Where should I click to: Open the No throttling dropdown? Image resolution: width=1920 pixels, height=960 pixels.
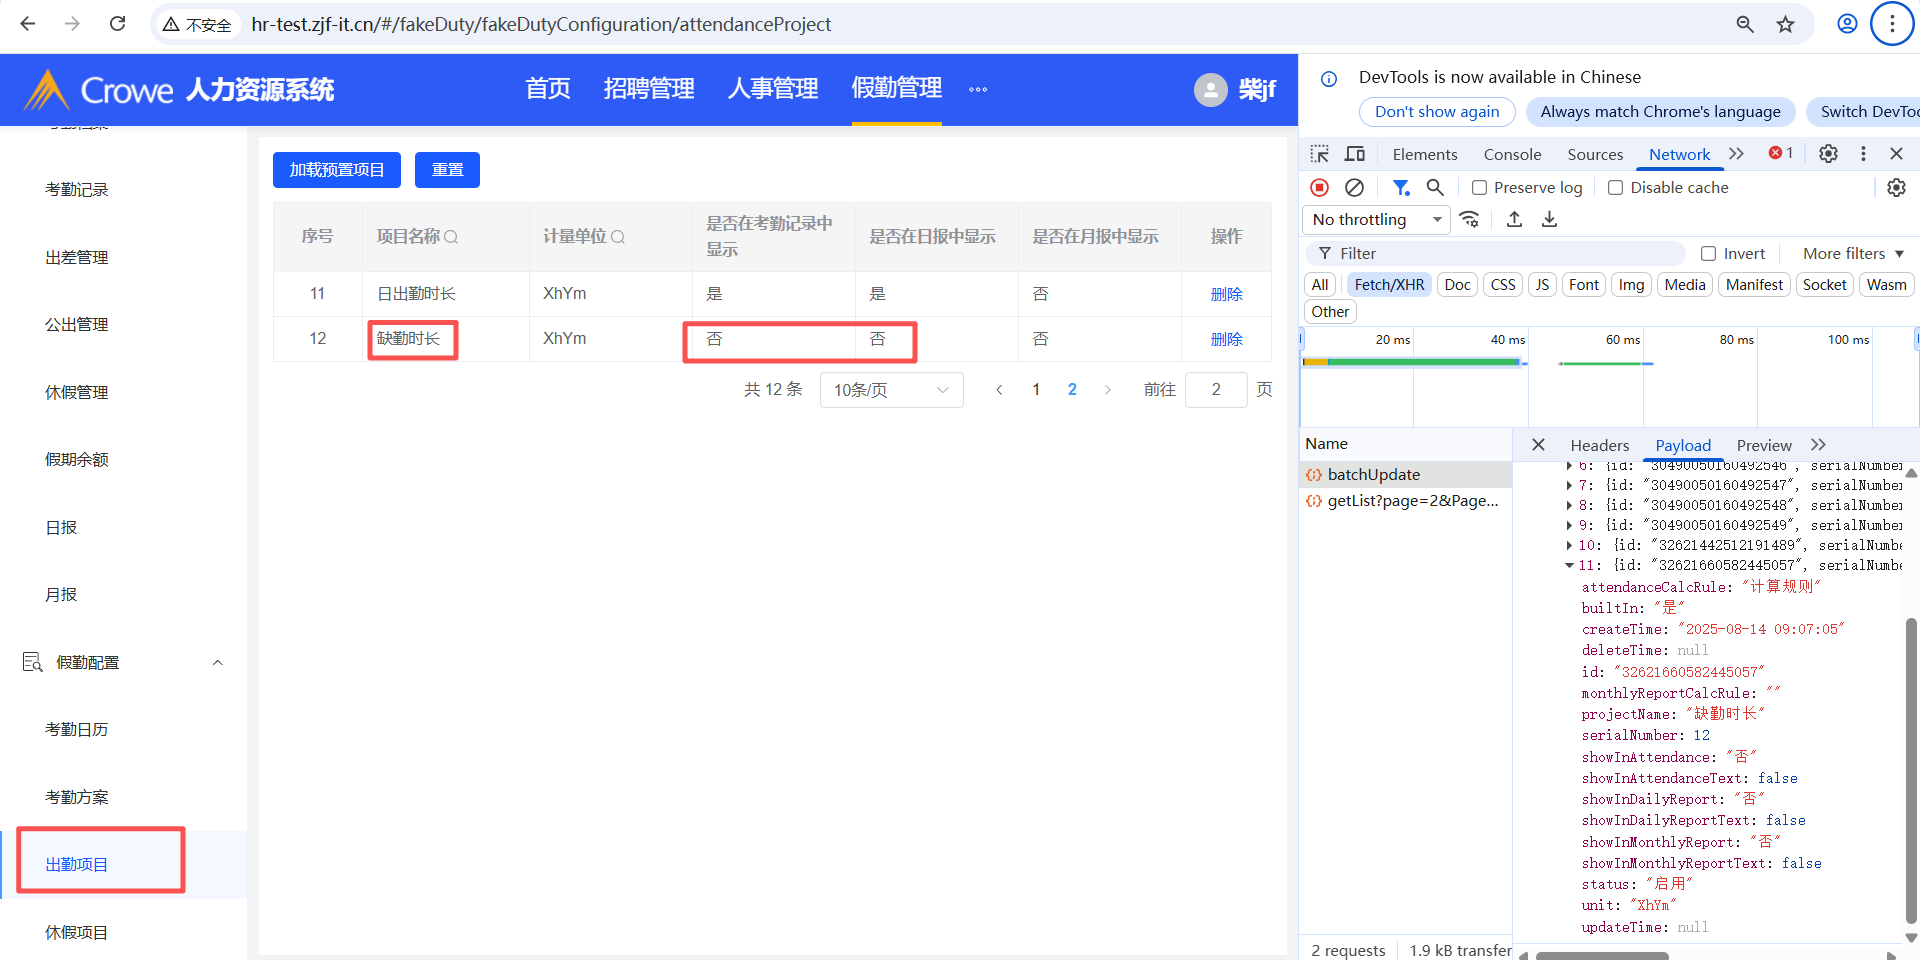pos(1376,220)
